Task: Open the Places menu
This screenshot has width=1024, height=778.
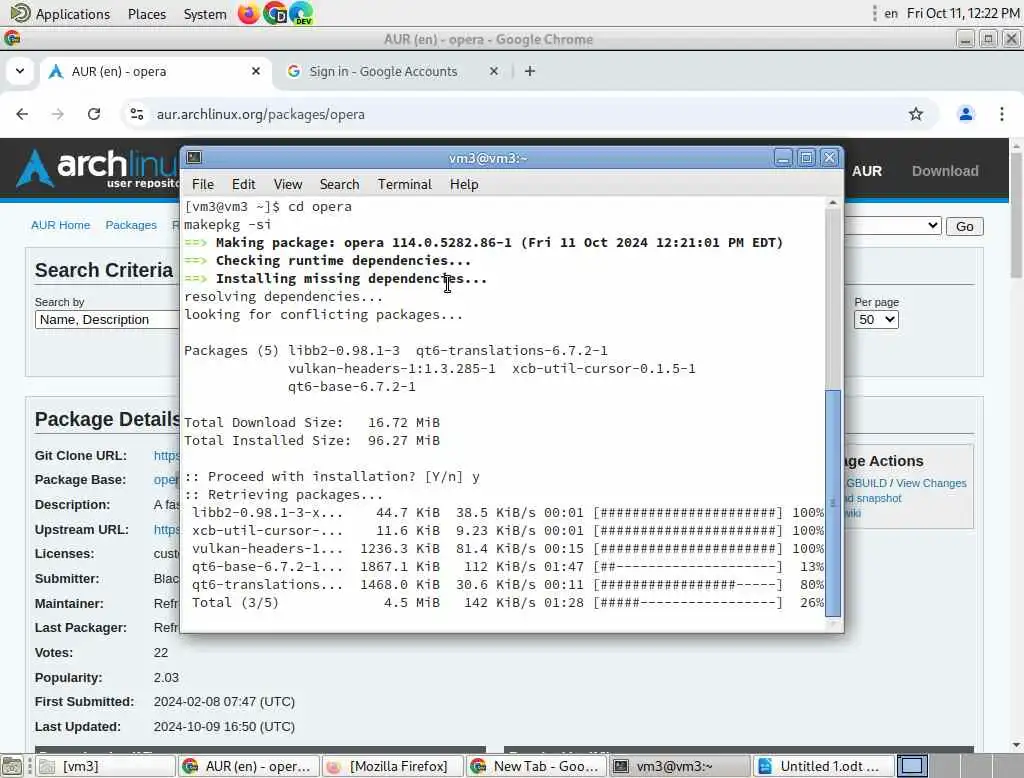Action: click(147, 14)
